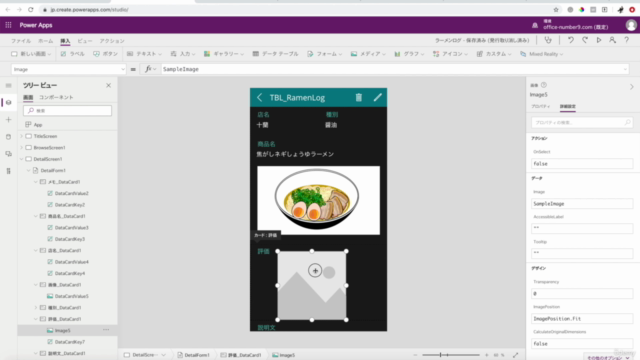Click the DetailForm1 breadcrumb
Image resolution: width=640 pixels, height=360 pixels.
193,355
